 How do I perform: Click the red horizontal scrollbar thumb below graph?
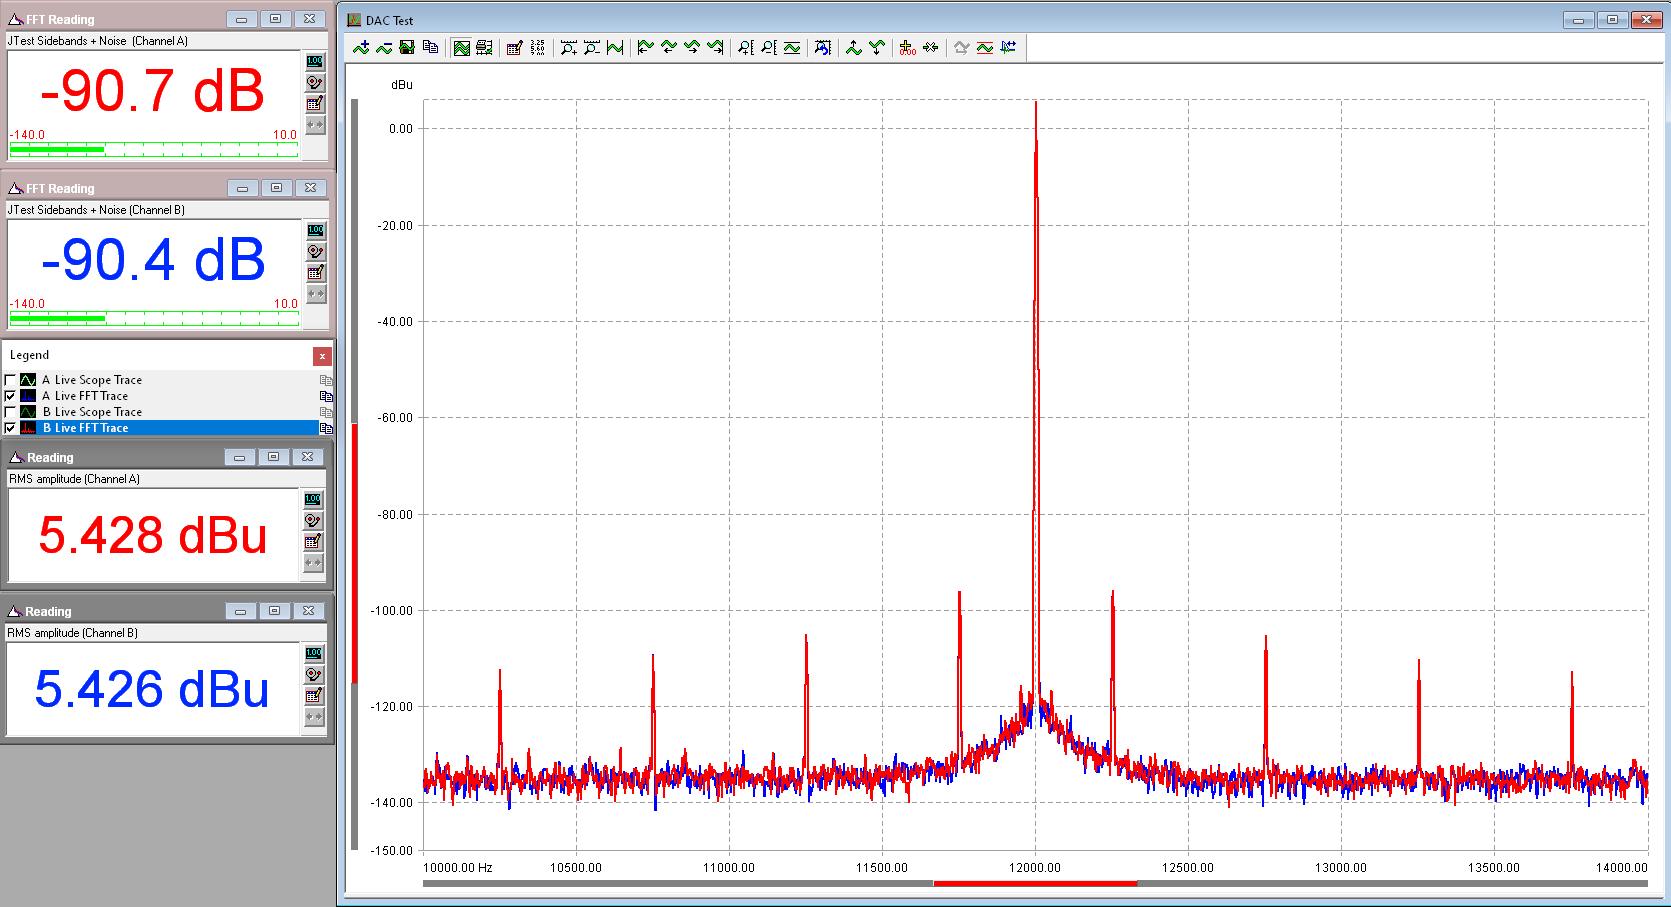[1034, 883]
